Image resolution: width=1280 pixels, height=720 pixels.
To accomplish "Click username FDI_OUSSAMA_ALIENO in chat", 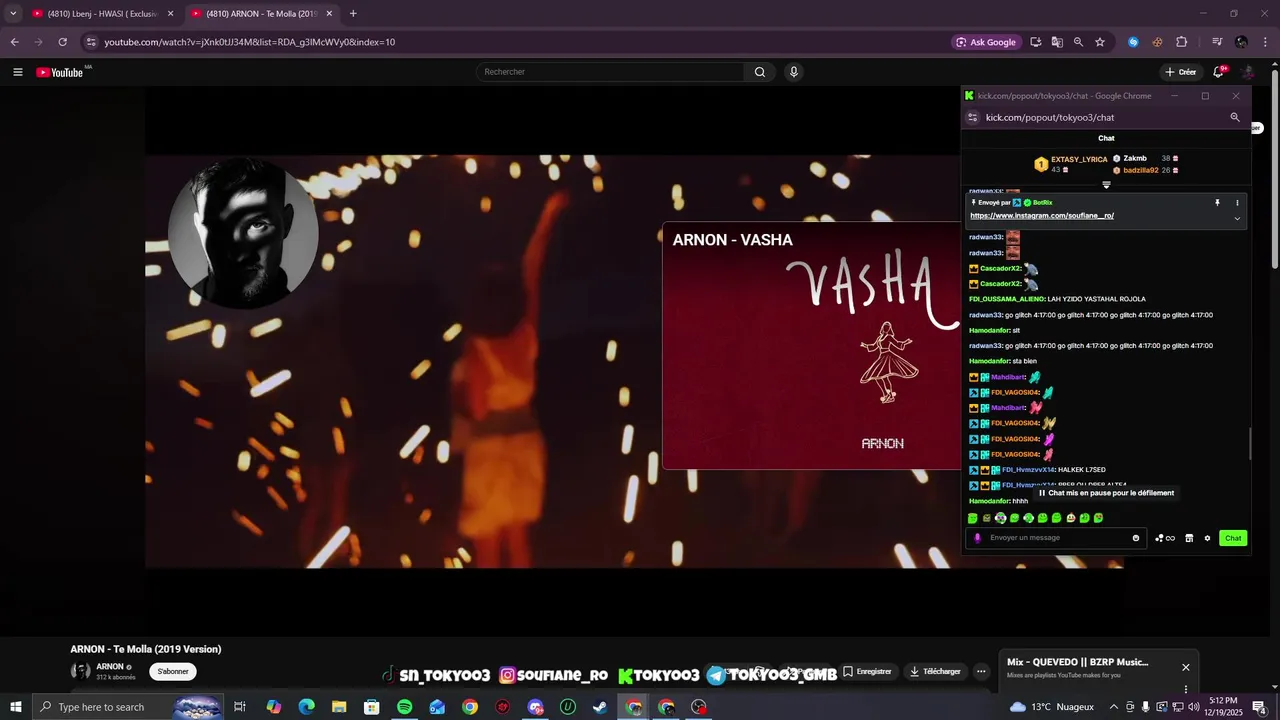I will pos(1007,299).
